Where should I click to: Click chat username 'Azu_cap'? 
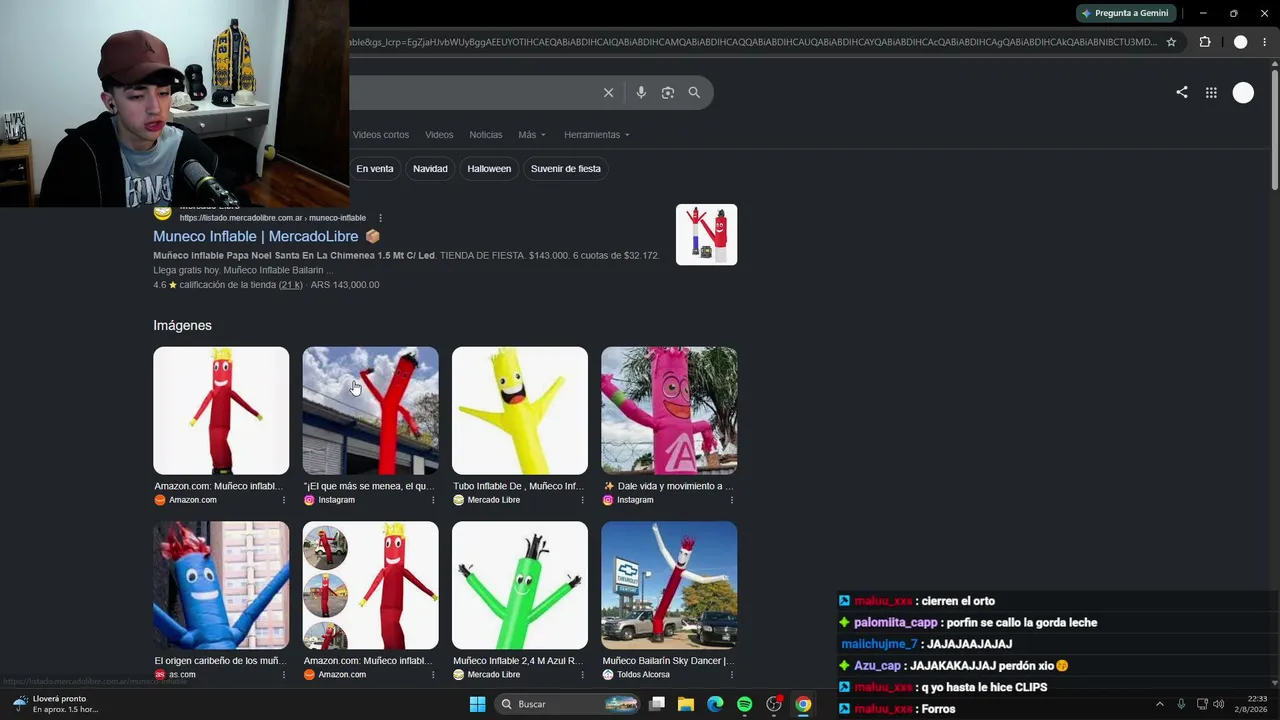878,666
